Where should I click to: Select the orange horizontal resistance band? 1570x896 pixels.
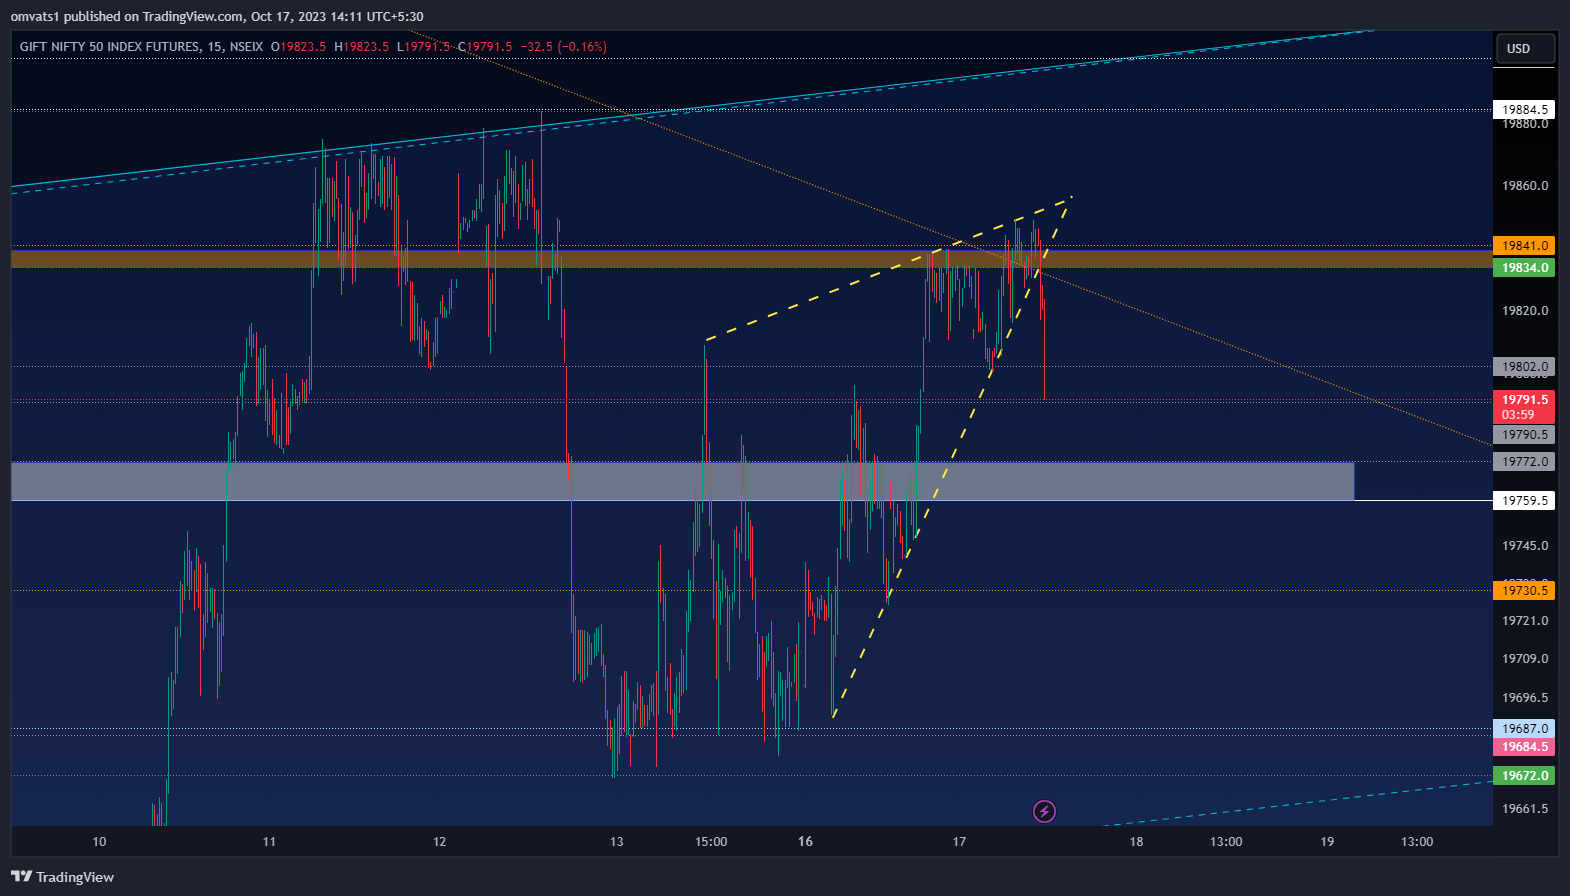coord(750,259)
